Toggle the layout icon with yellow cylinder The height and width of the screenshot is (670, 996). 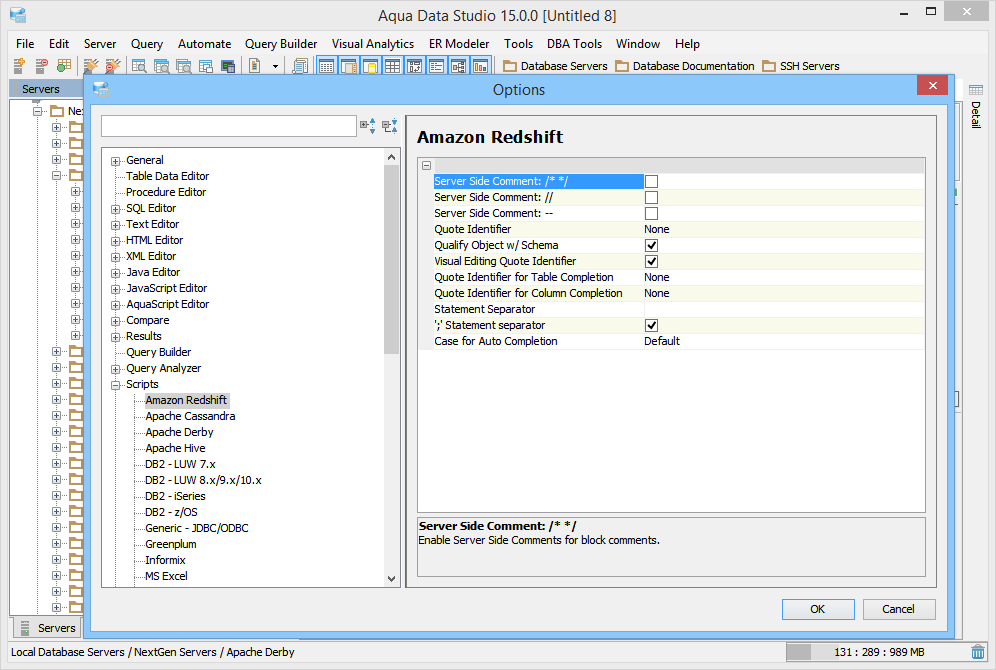tap(371, 65)
